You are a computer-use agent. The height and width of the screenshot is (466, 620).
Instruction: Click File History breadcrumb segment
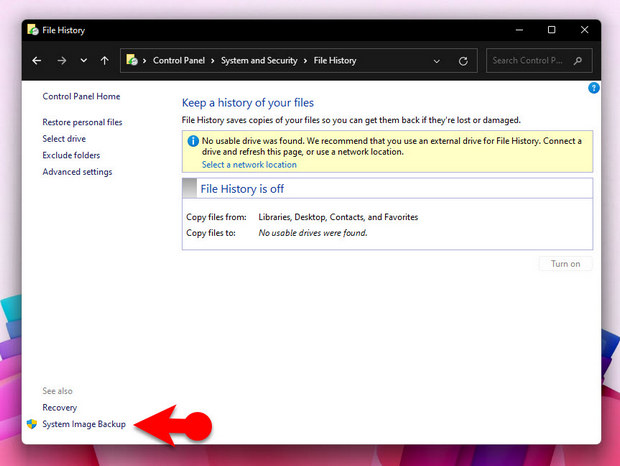(335, 60)
